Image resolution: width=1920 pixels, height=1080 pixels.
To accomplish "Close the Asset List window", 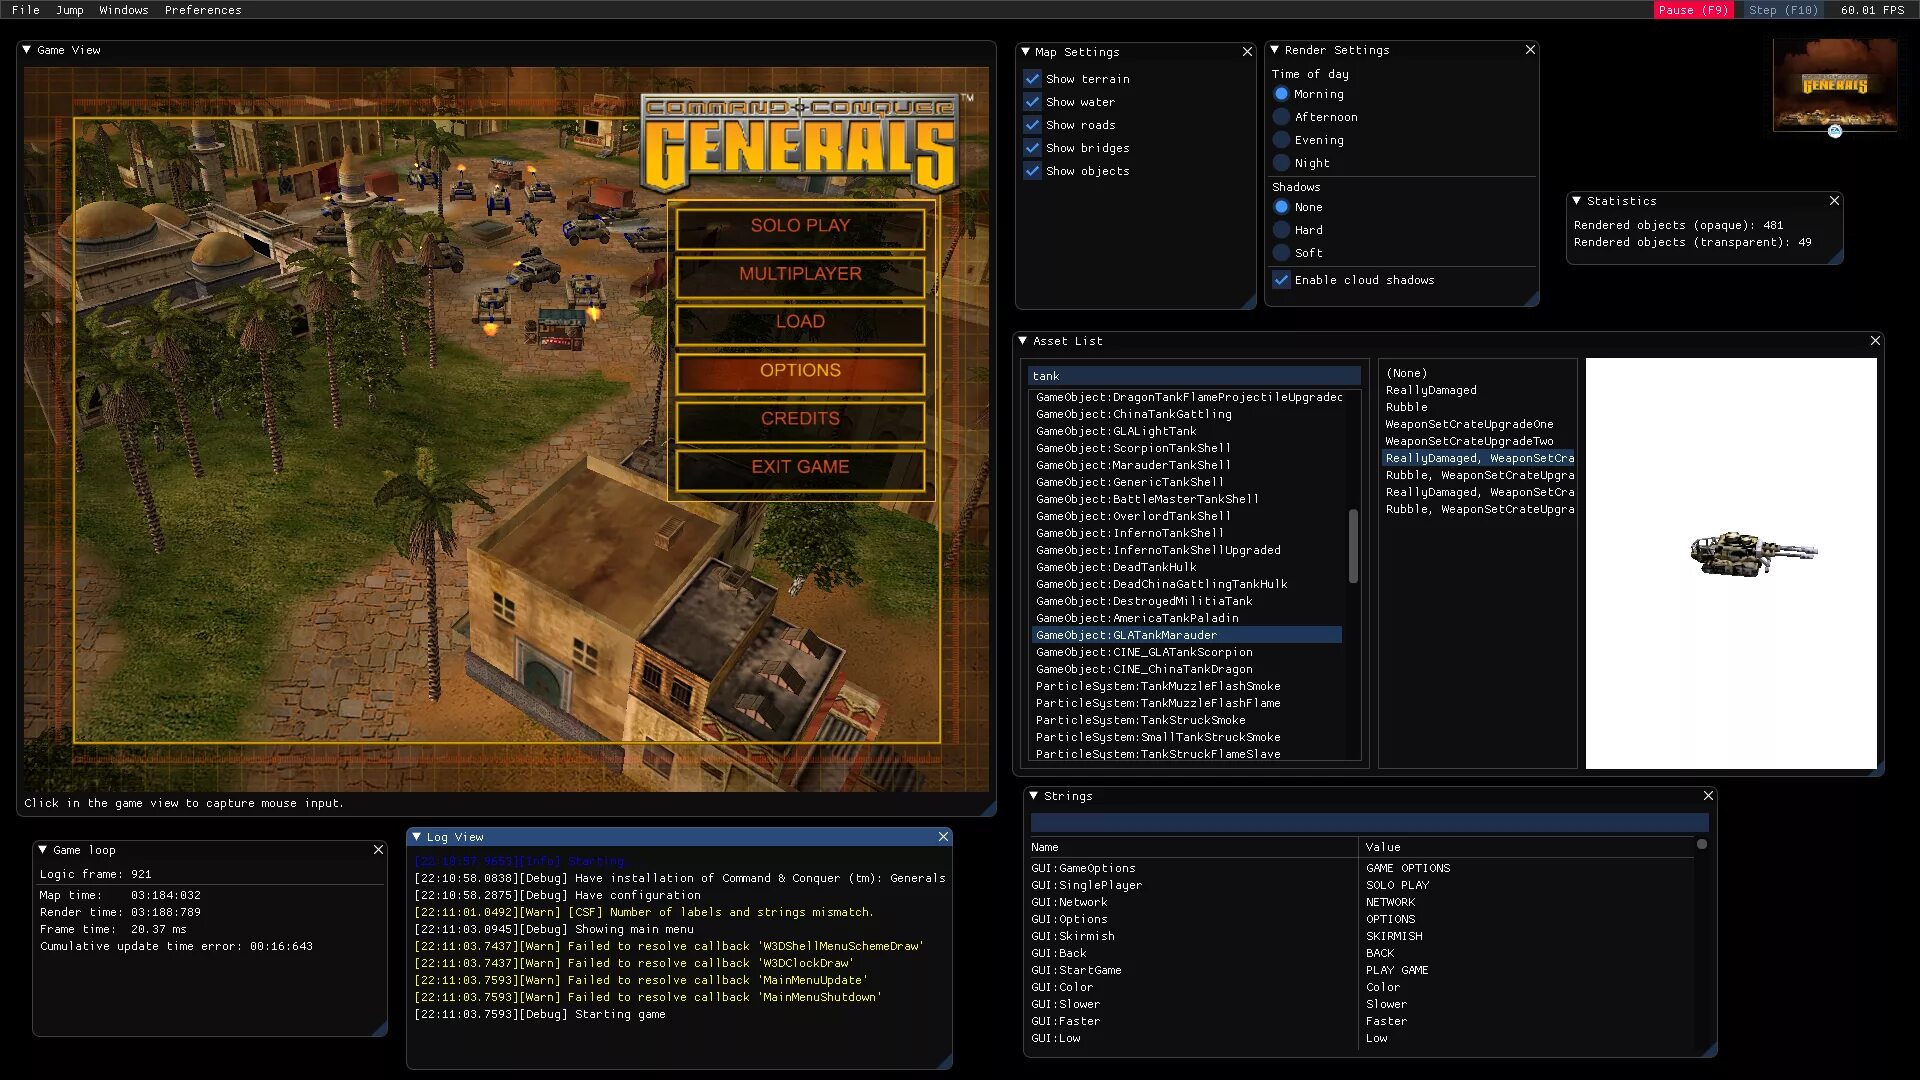I will pyautogui.click(x=1875, y=341).
